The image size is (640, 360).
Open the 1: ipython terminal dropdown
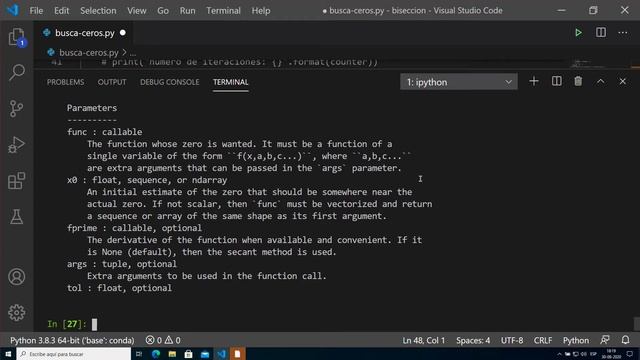tap(459, 82)
